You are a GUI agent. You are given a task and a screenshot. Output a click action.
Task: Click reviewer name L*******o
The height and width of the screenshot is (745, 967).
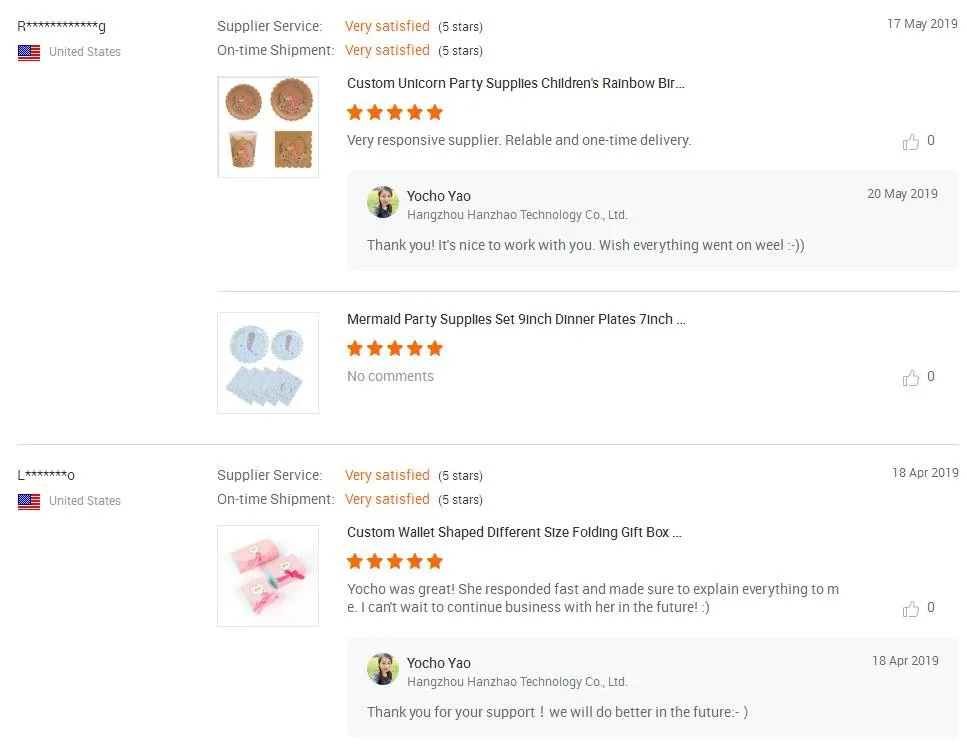(x=46, y=475)
